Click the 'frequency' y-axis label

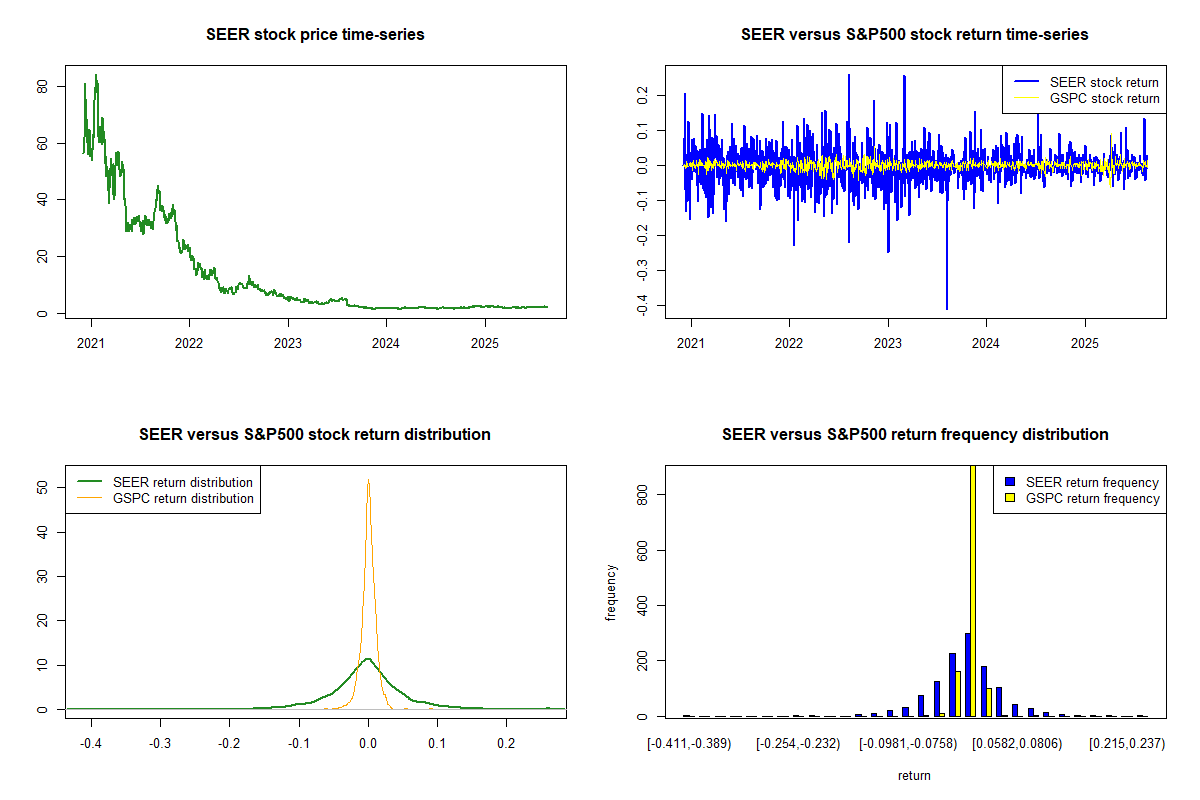611,592
